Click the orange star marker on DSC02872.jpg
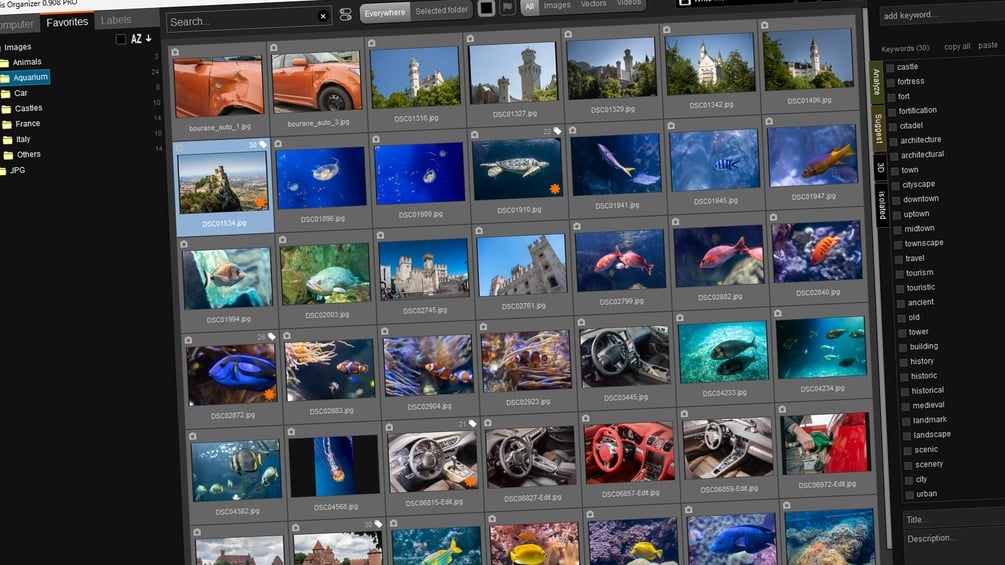The height and width of the screenshot is (565, 1005). [270, 395]
